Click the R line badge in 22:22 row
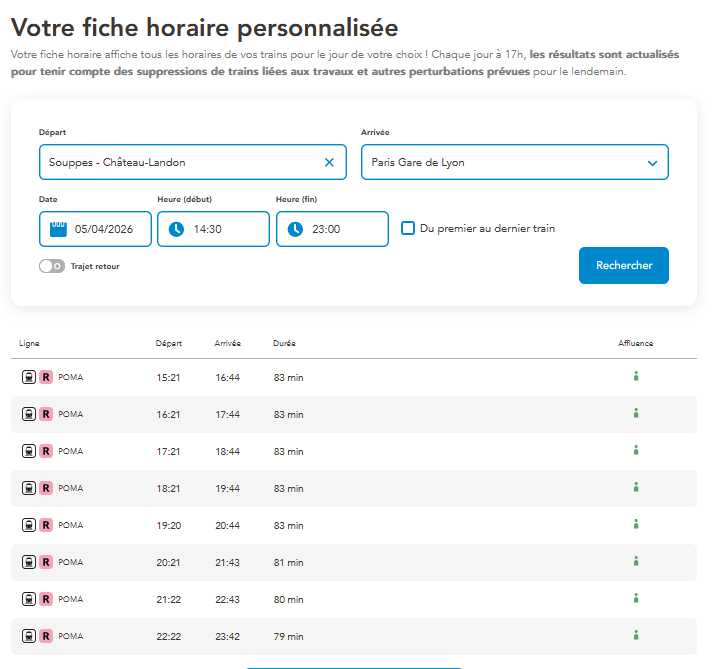 click(46, 636)
